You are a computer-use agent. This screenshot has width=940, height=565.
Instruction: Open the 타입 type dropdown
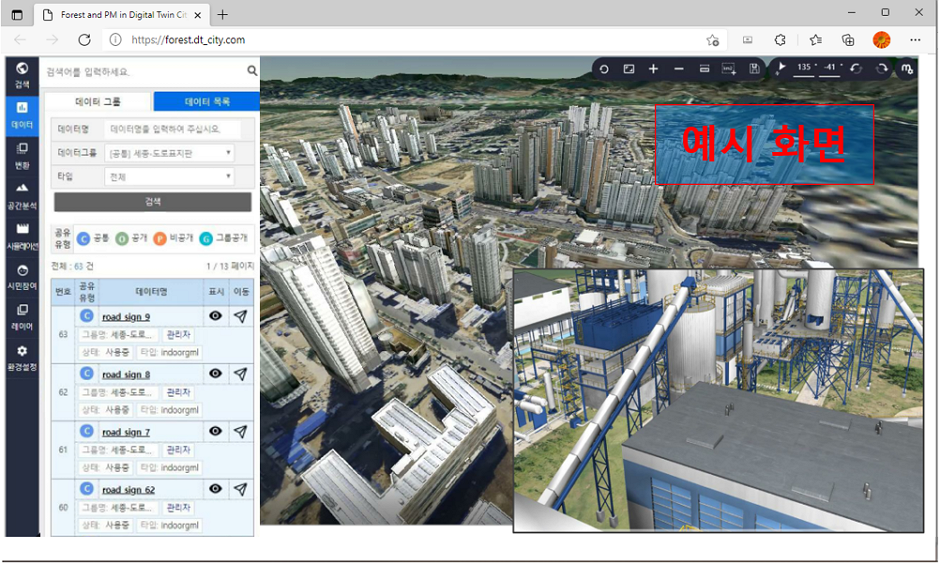tap(169, 177)
